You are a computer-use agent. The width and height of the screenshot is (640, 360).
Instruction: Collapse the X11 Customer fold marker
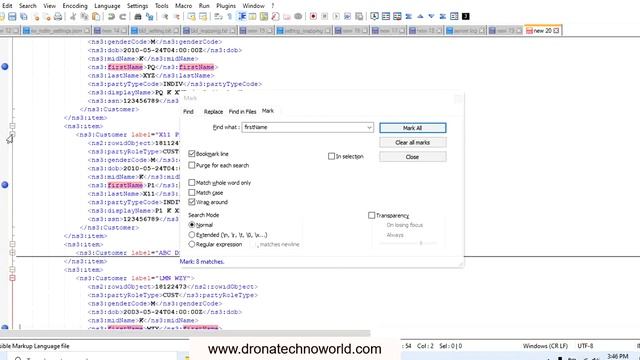(12, 135)
